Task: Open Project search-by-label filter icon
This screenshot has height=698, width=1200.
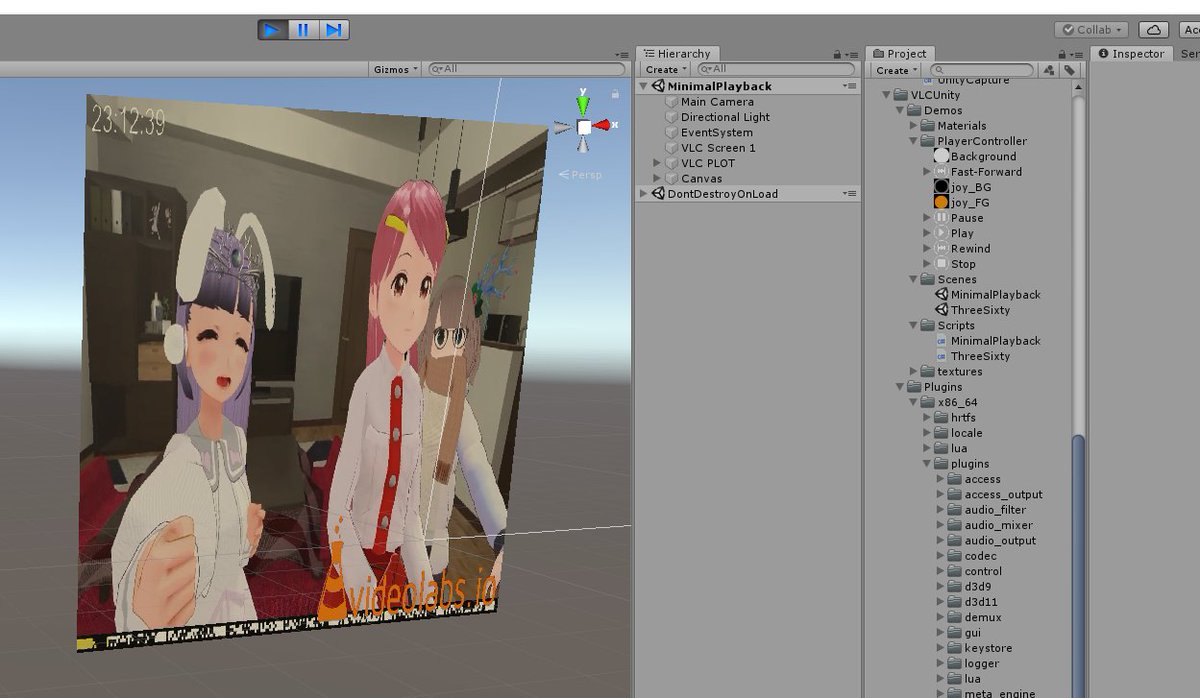Action: click(1069, 70)
